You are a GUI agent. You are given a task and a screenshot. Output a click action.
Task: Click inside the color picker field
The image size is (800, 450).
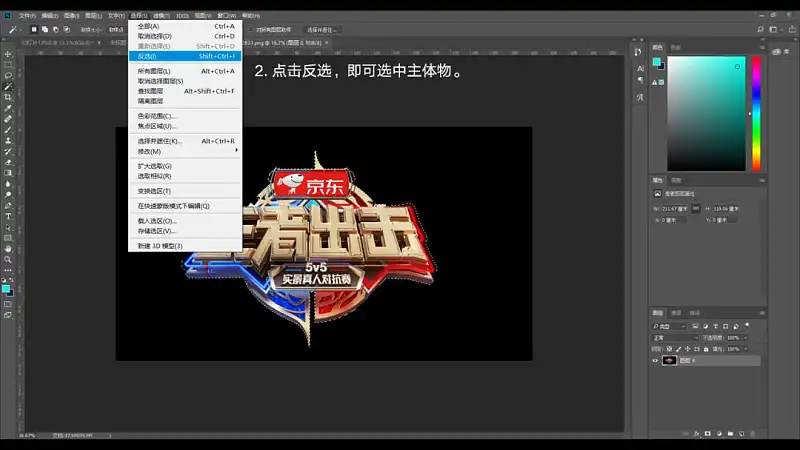pos(706,113)
